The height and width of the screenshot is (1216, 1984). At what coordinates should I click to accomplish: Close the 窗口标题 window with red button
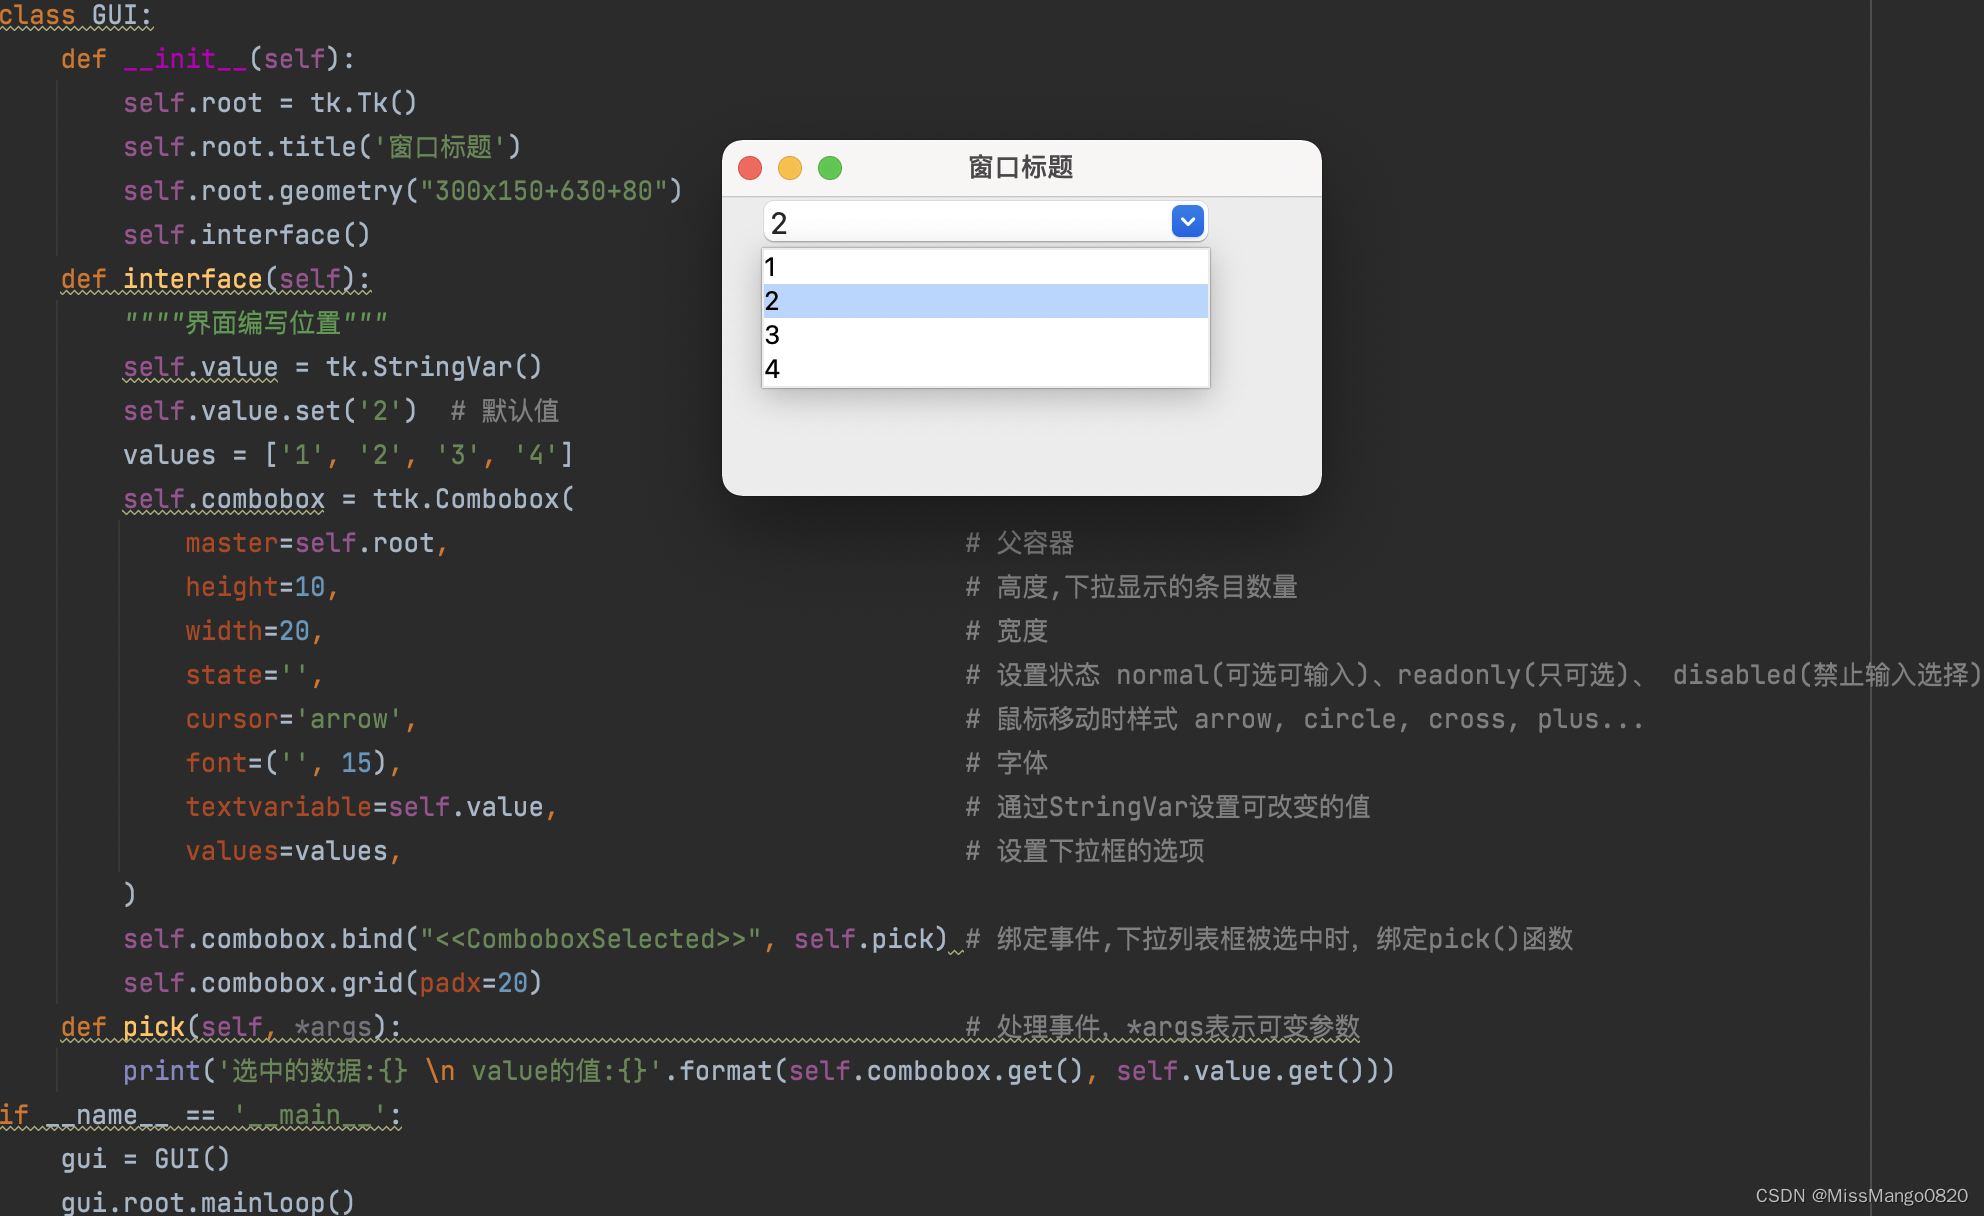(x=750, y=168)
